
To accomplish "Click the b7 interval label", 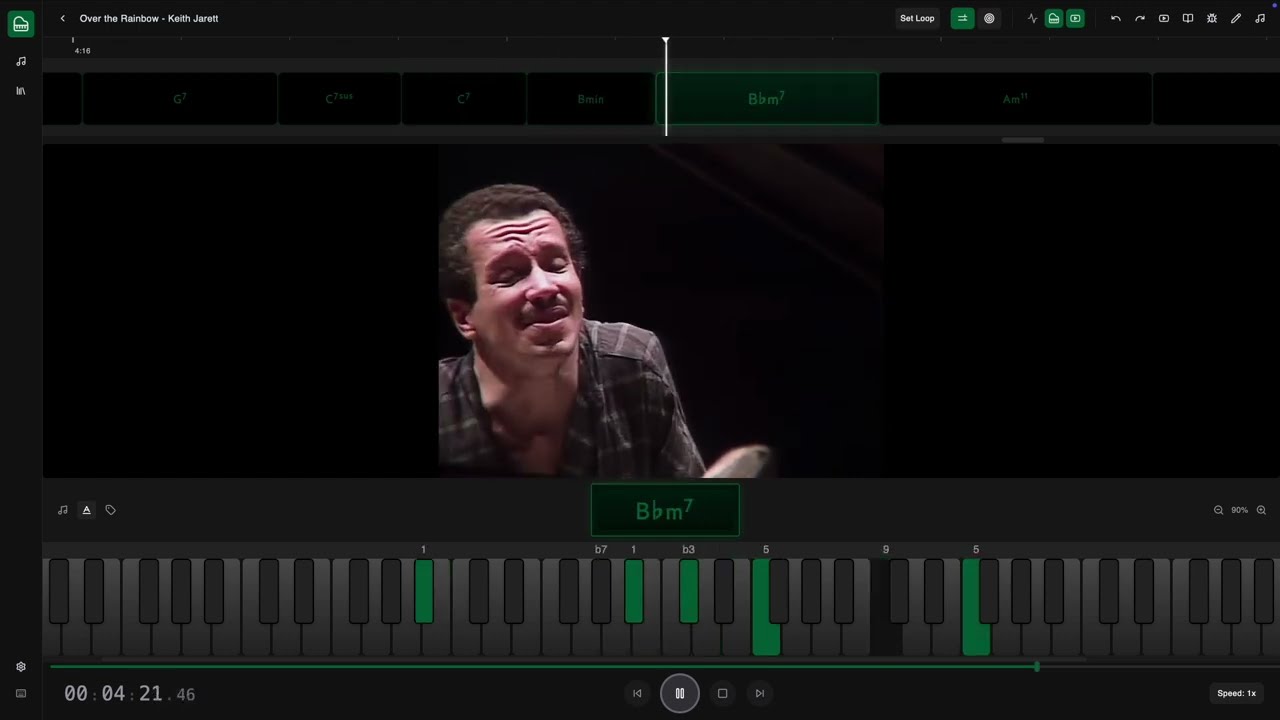I will (601, 550).
